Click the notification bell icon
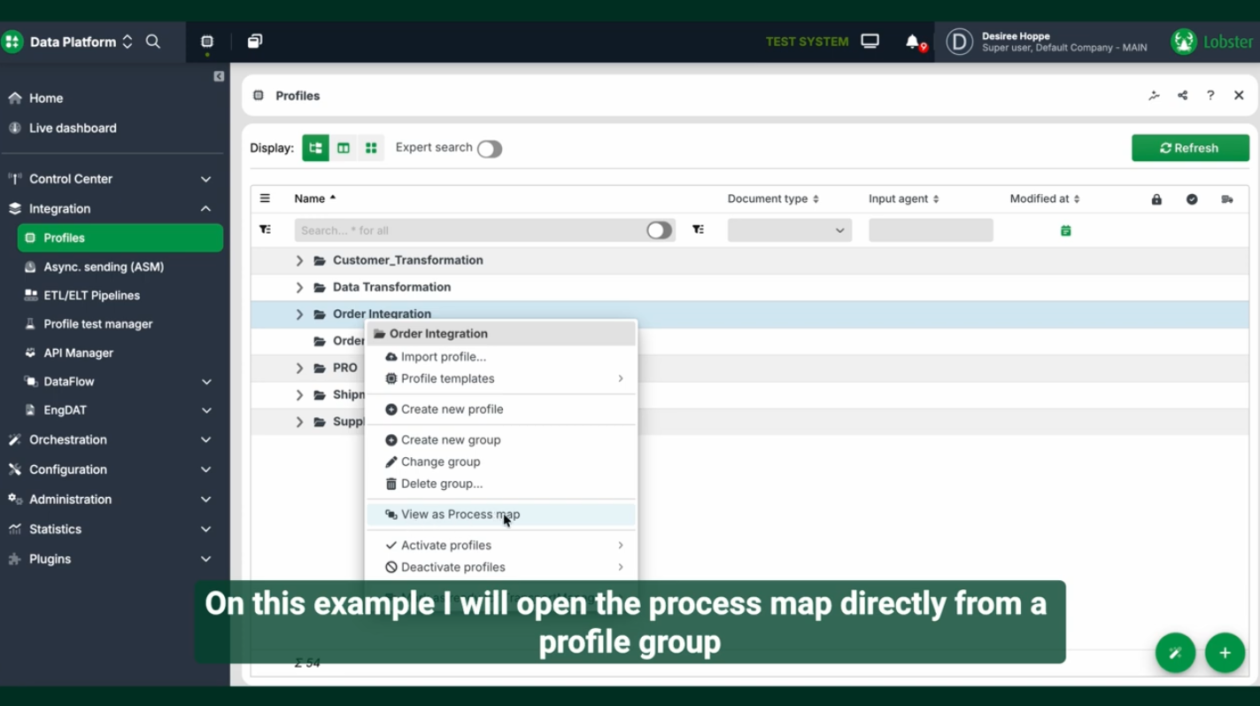This screenshot has width=1260, height=706. point(912,42)
